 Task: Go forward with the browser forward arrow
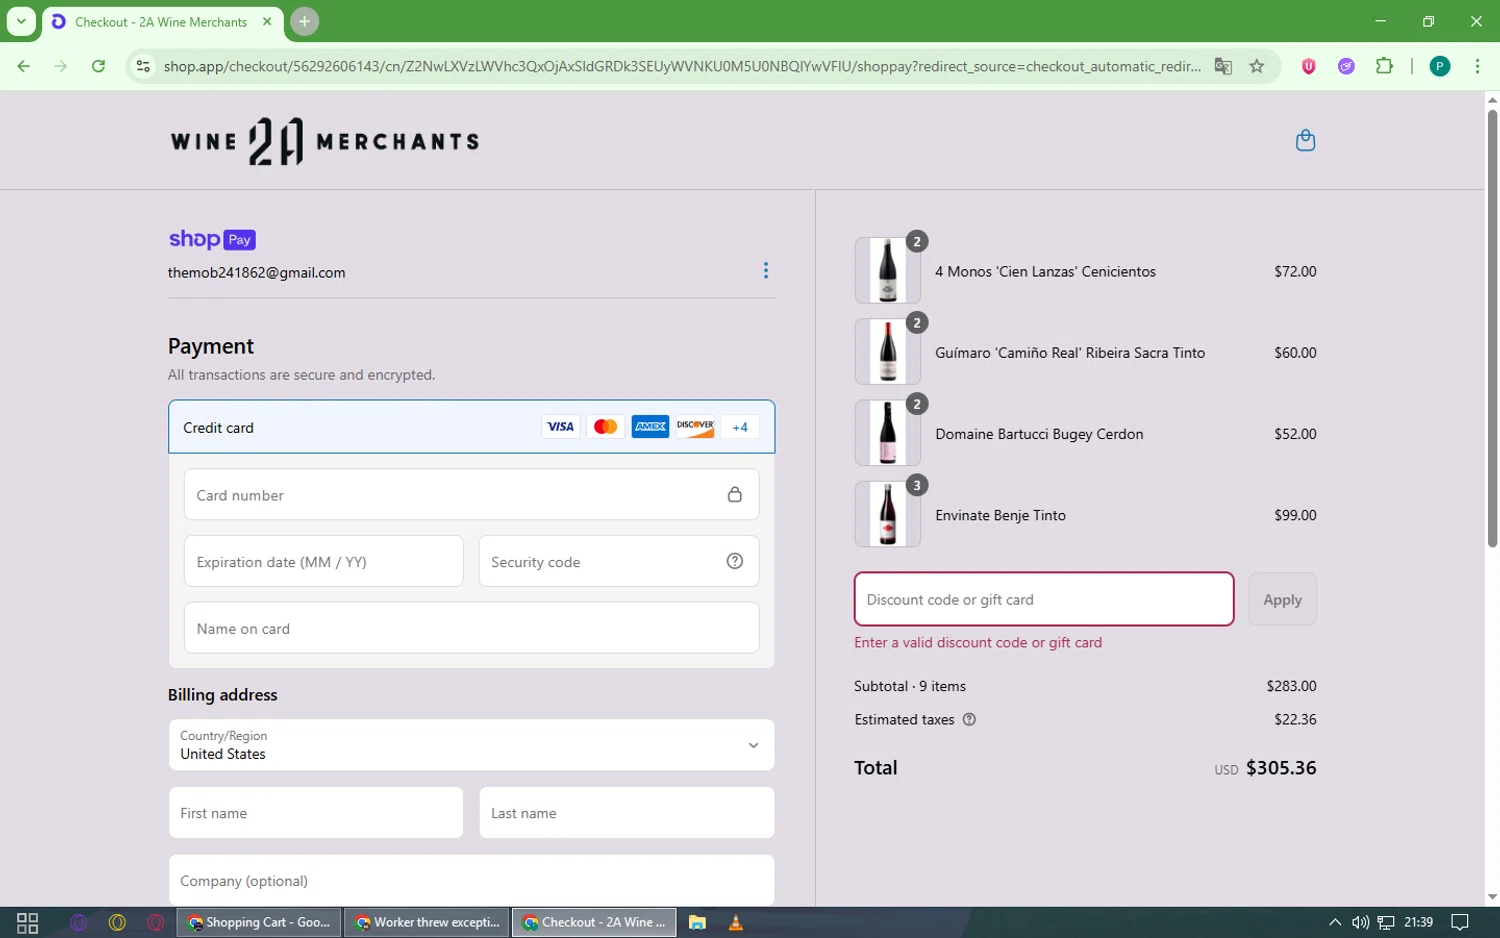(61, 66)
